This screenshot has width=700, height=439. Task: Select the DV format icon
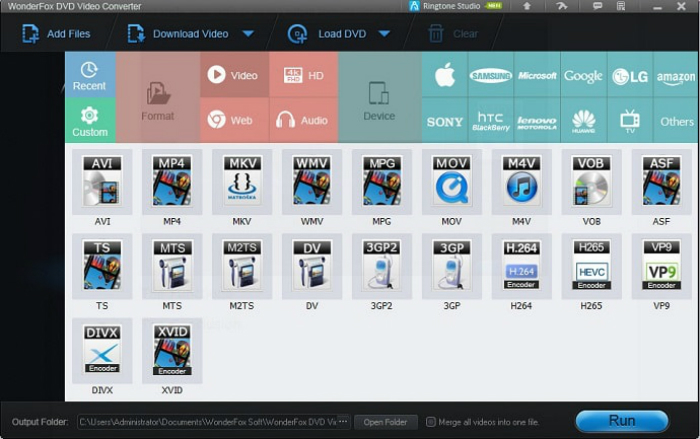(312, 266)
